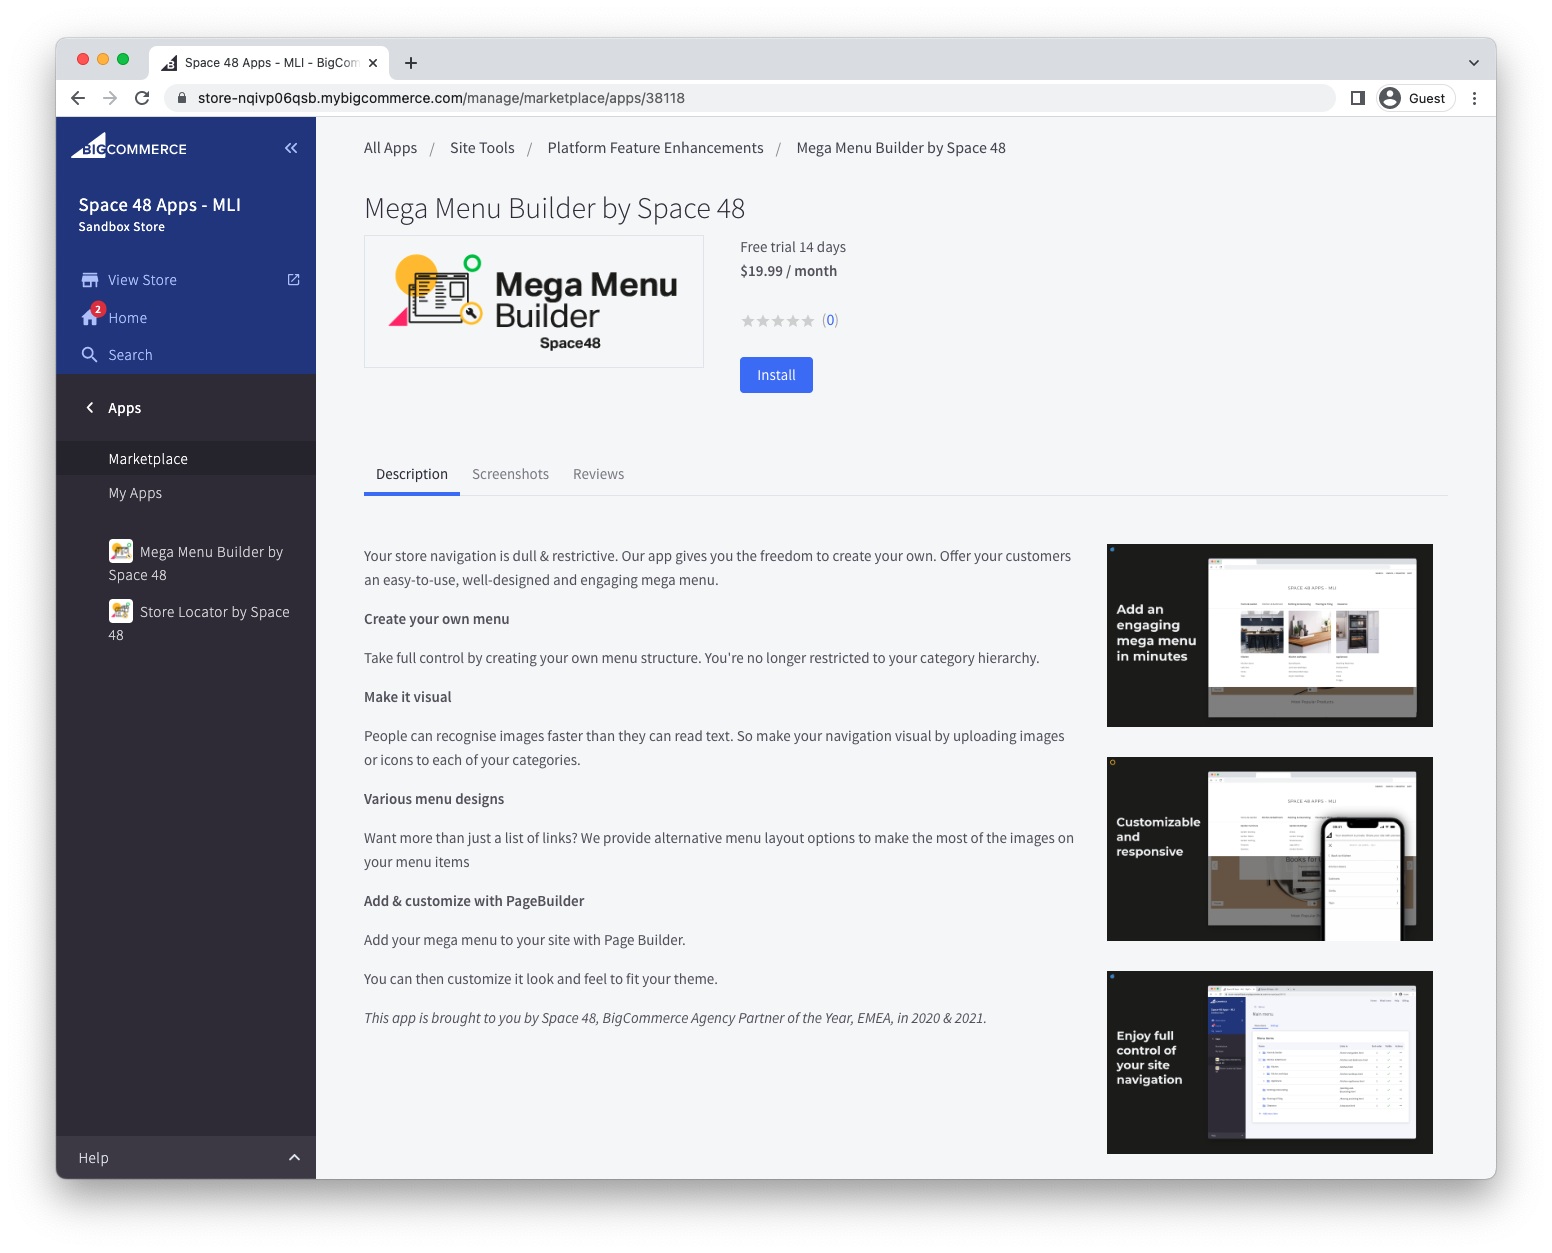Screen dimensions: 1552x1253
Task: Click the Home icon with notification badge
Action: click(x=91, y=316)
